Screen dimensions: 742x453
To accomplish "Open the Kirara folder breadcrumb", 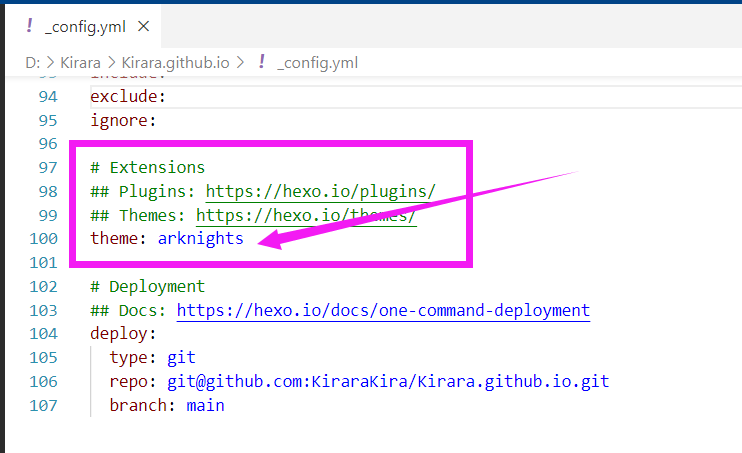I will 80,63.
